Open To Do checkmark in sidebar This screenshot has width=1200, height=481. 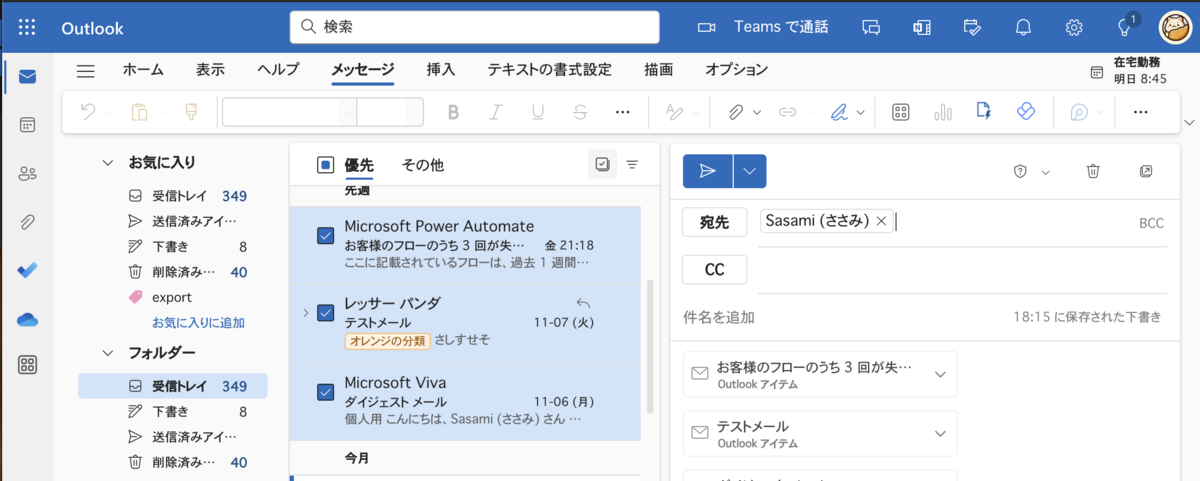coord(27,270)
